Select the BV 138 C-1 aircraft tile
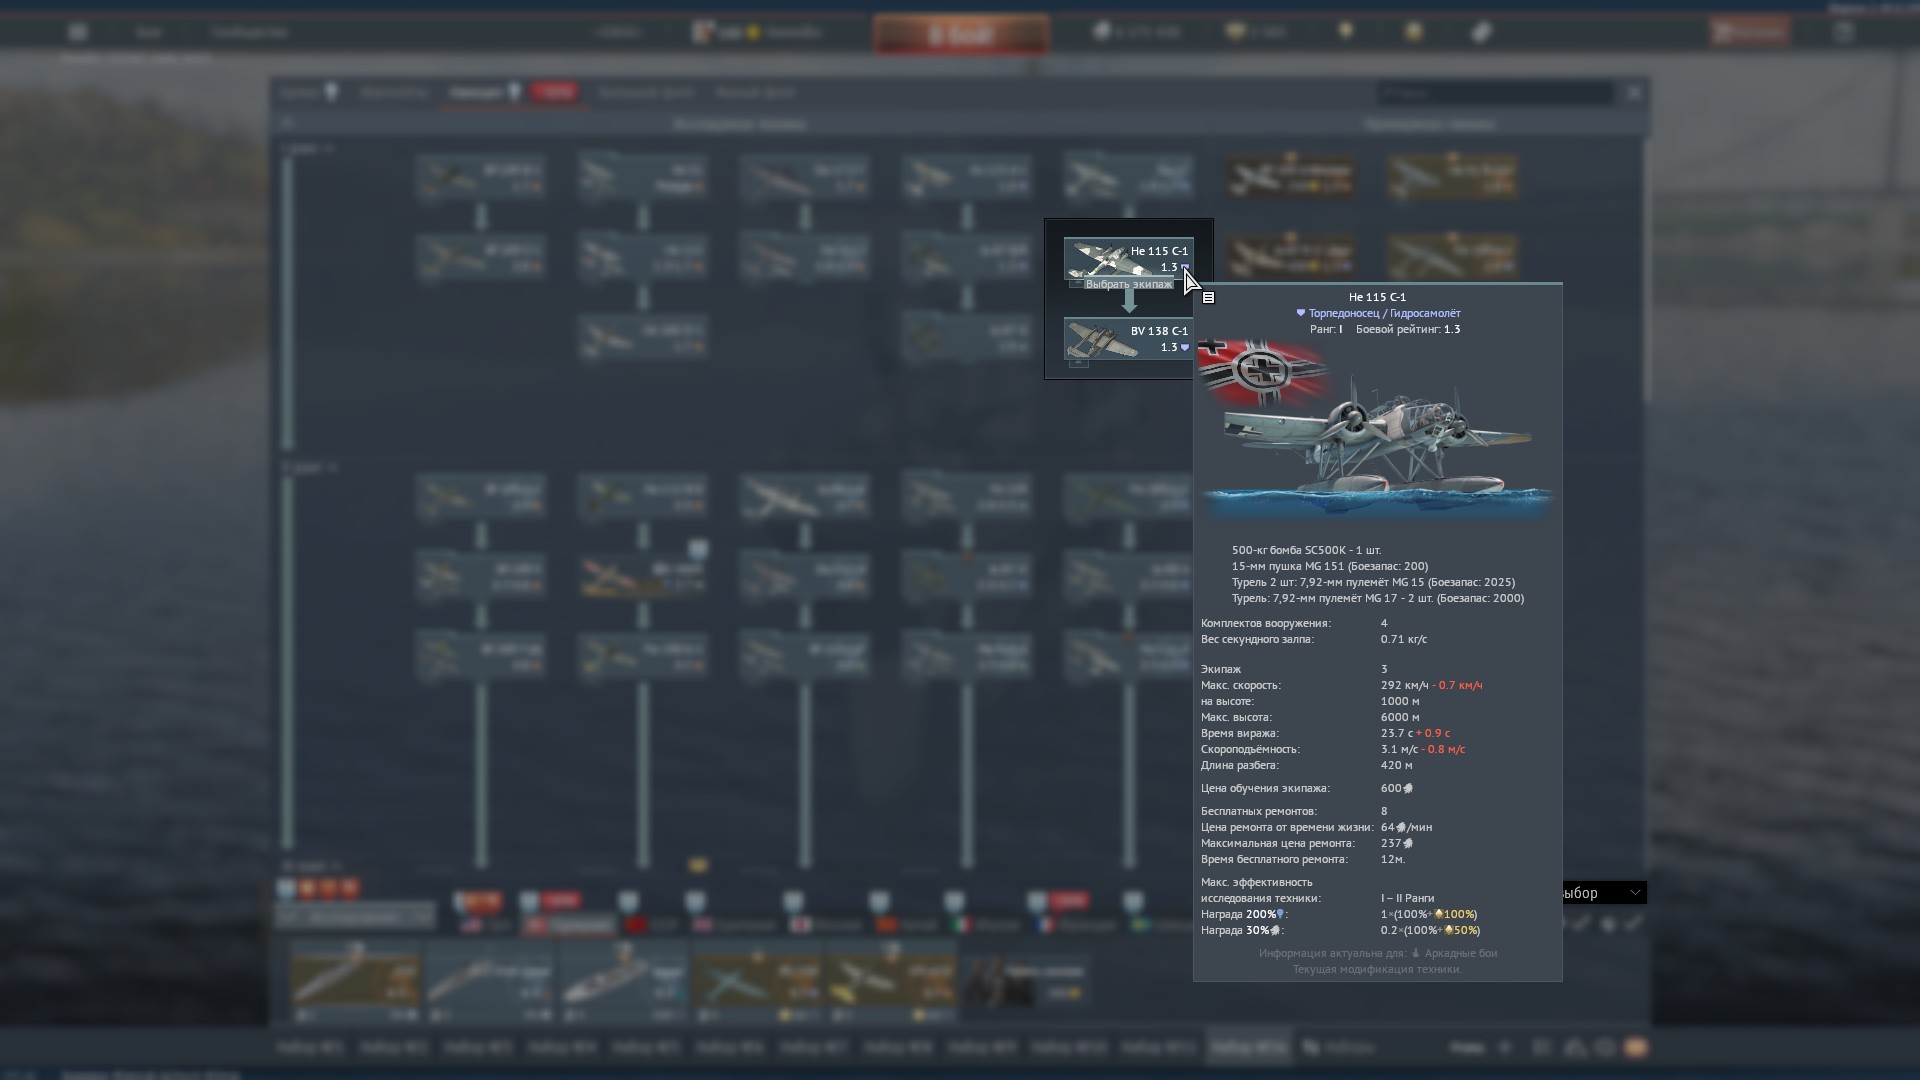This screenshot has width=1920, height=1080. click(x=1128, y=339)
